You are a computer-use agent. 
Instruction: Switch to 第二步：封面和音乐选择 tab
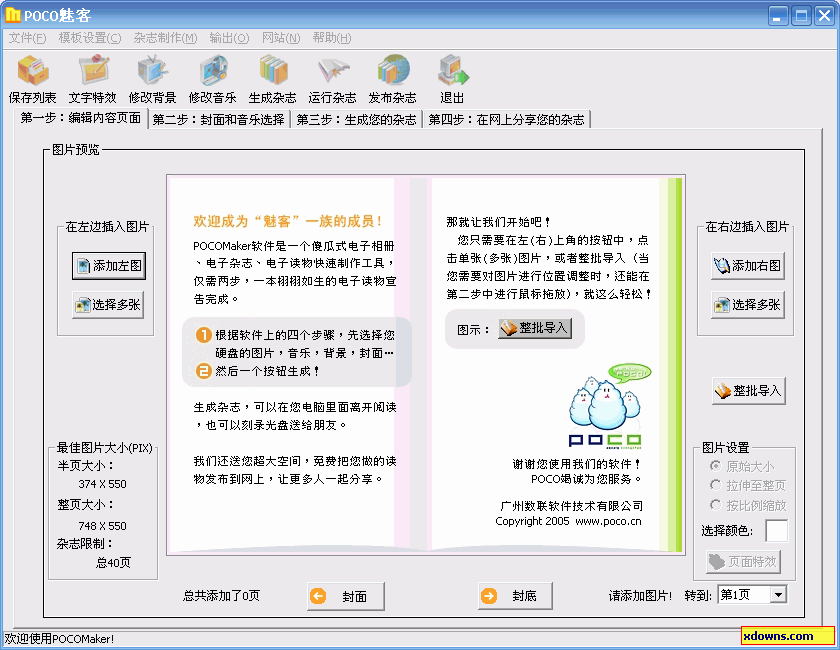click(219, 119)
